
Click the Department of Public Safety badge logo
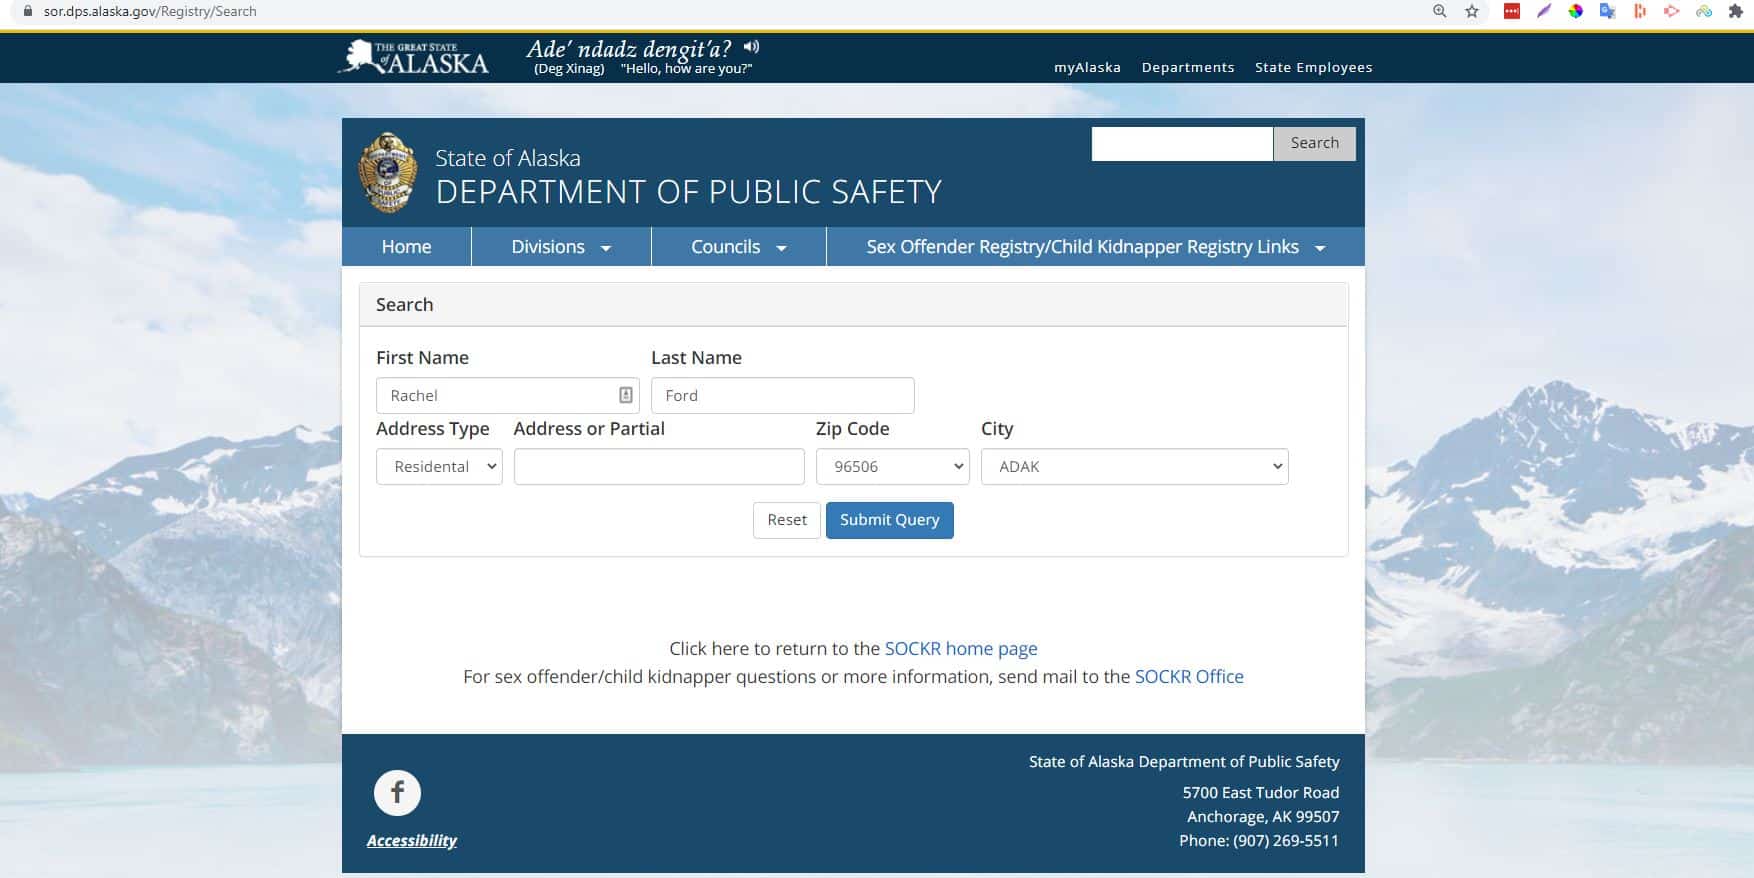[x=389, y=173]
